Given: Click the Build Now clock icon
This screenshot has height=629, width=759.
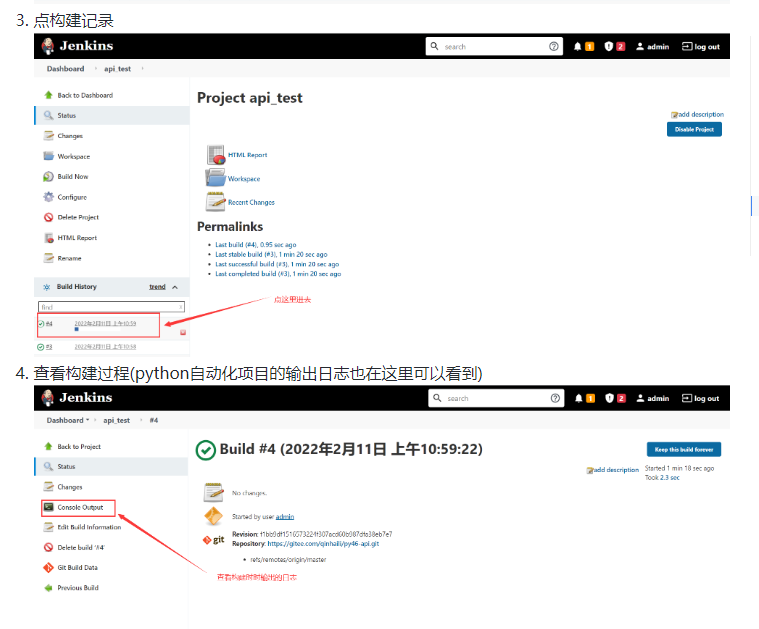Looking at the screenshot, I should [48, 177].
